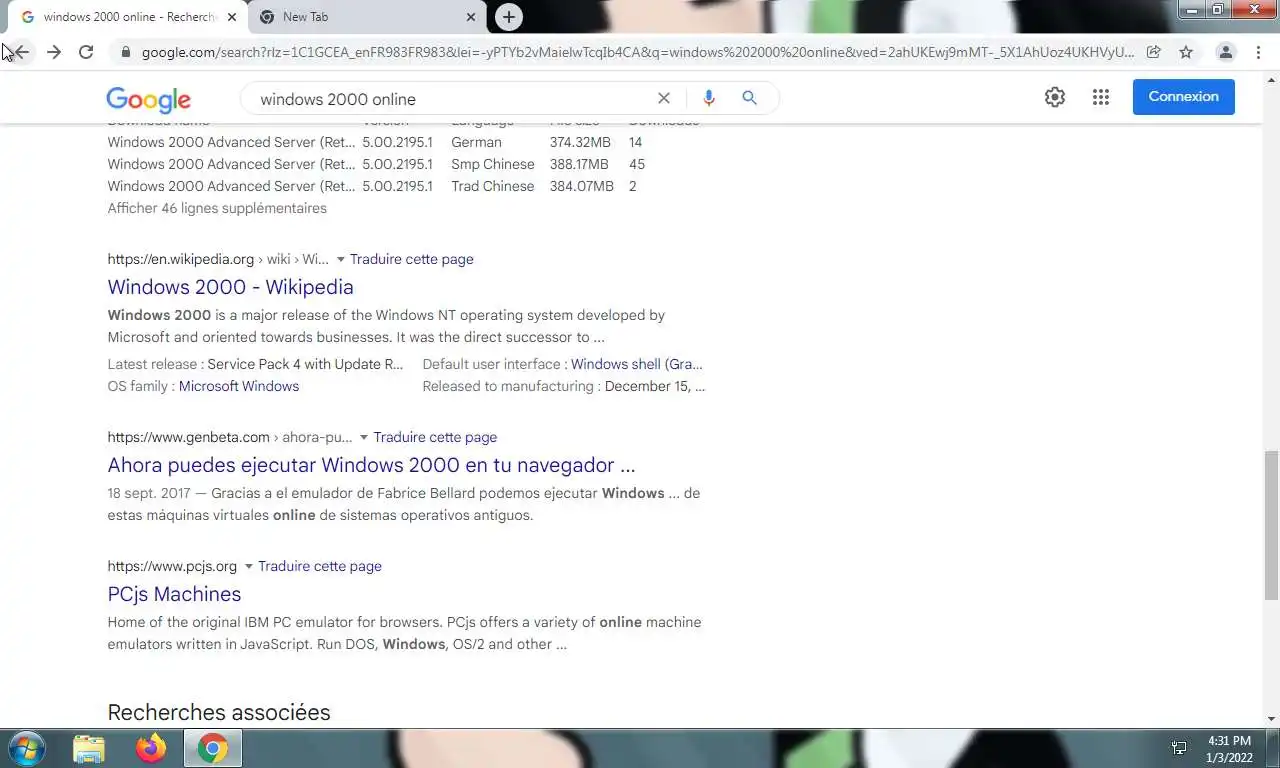Click the 384.07MB file size cell

click(582, 186)
